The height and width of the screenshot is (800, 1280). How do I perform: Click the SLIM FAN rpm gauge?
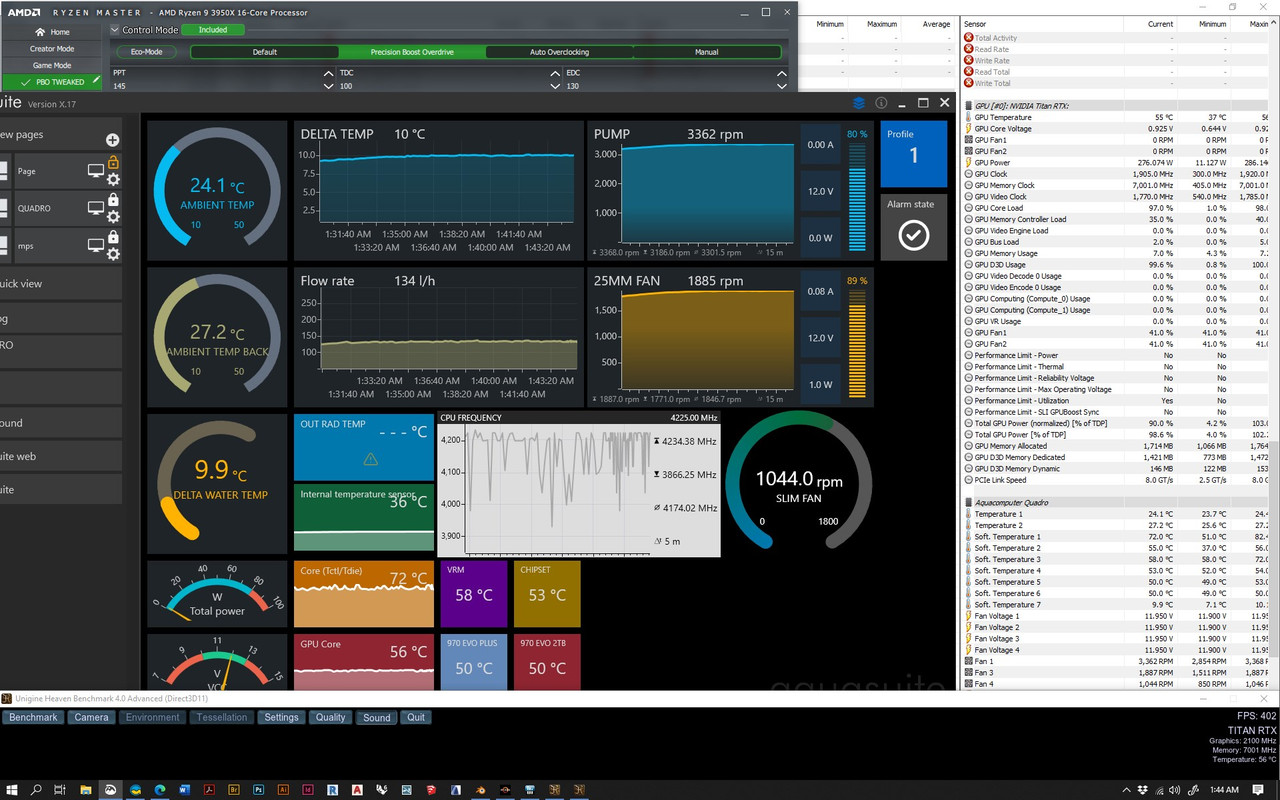[798, 482]
